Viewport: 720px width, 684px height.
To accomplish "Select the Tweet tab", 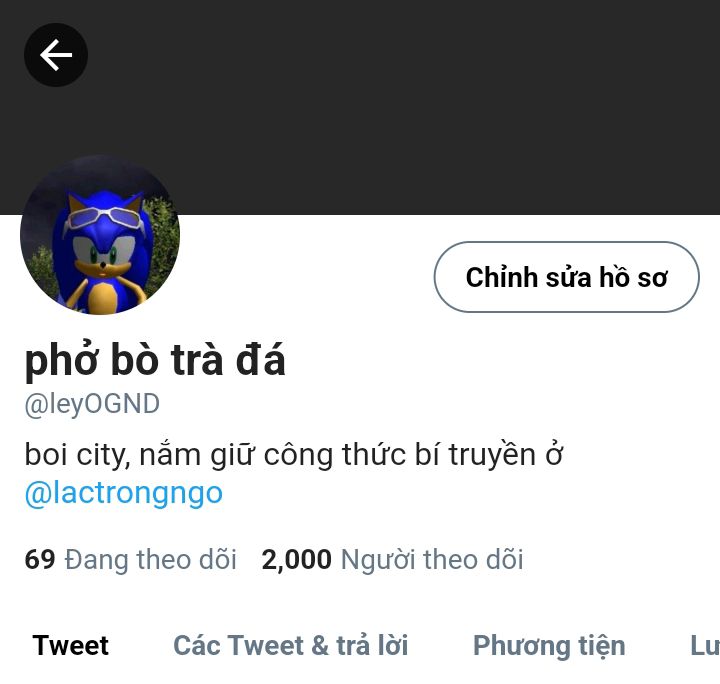I will tap(71, 645).
